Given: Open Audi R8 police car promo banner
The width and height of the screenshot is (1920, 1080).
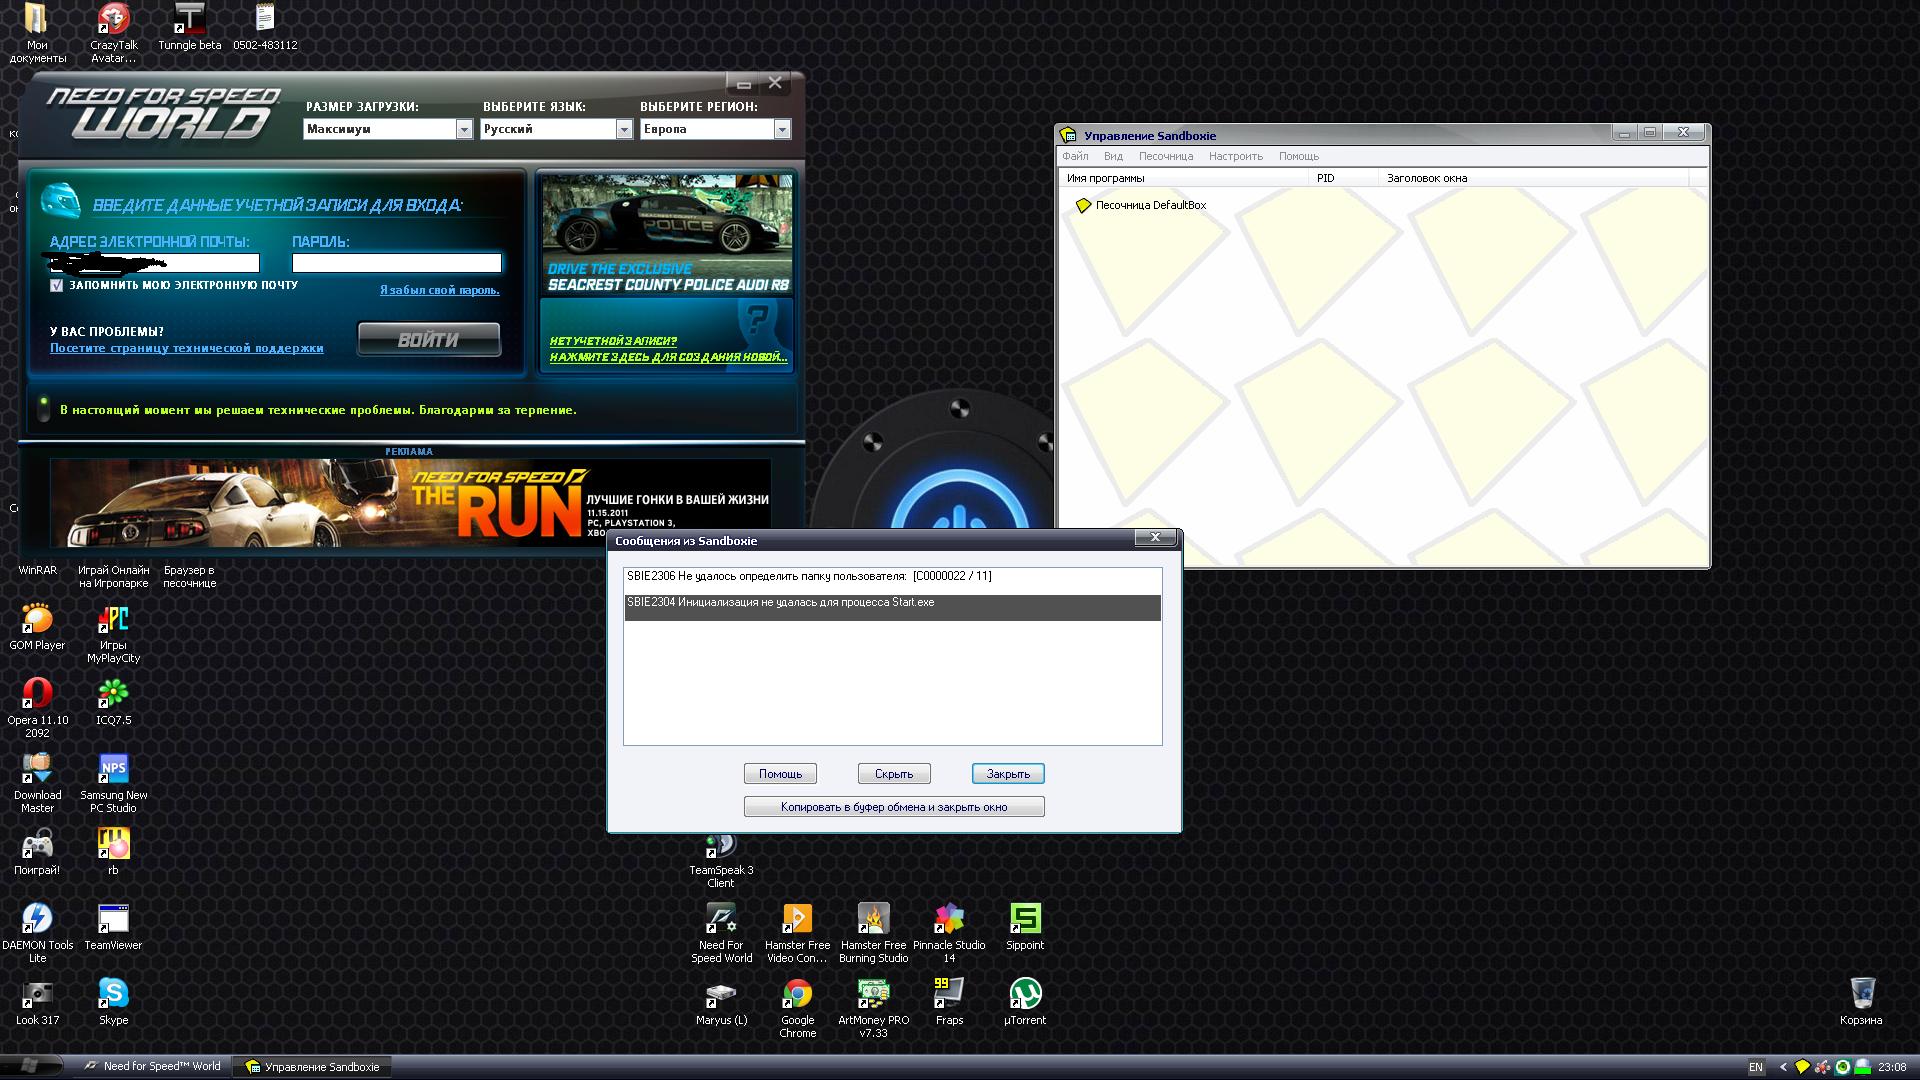Looking at the screenshot, I should point(667,234).
